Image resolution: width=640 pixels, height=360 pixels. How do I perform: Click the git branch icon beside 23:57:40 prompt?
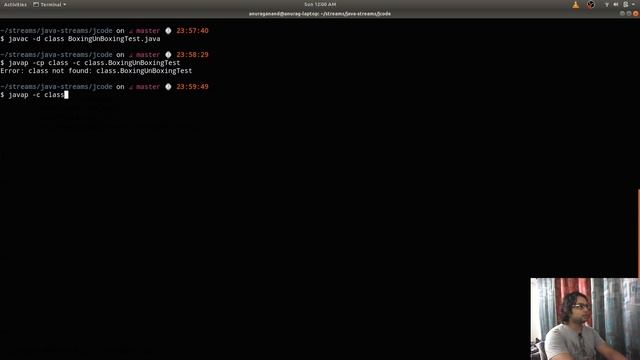[x=131, y=31]
